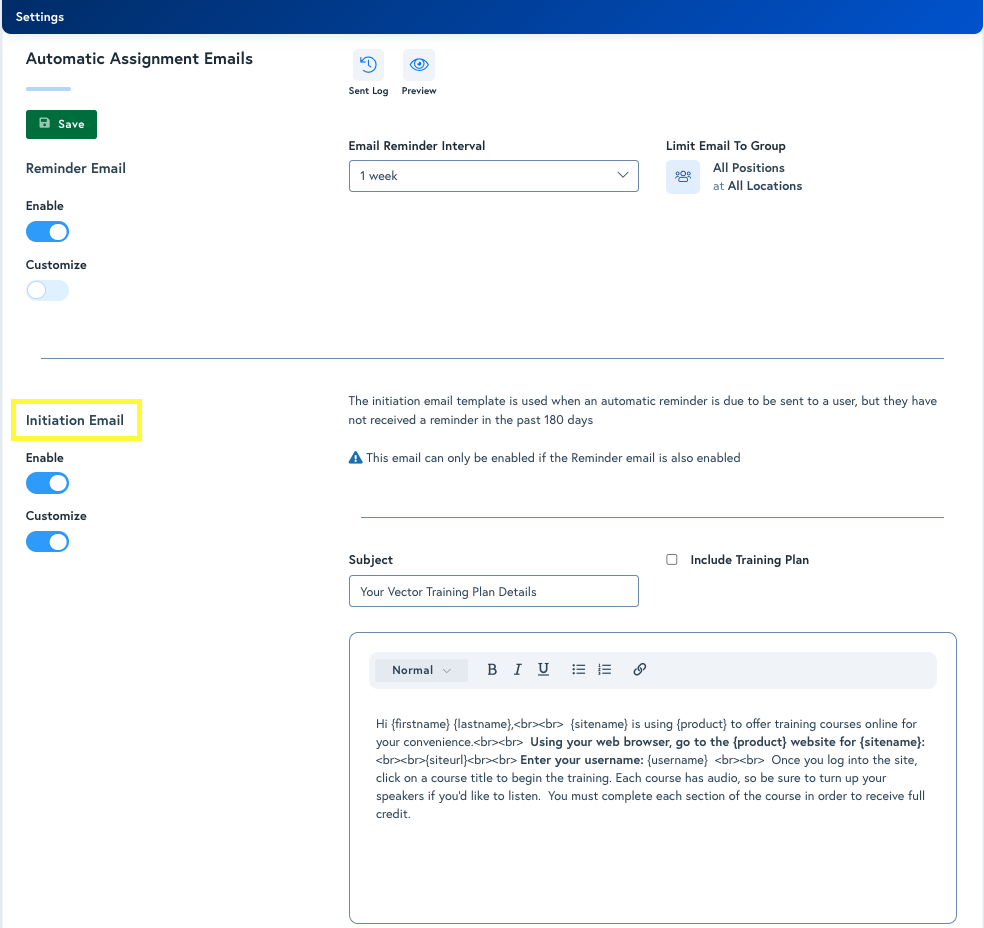
Task: Click the Save button
Action: pyautogui.click(x=61, y=124)
